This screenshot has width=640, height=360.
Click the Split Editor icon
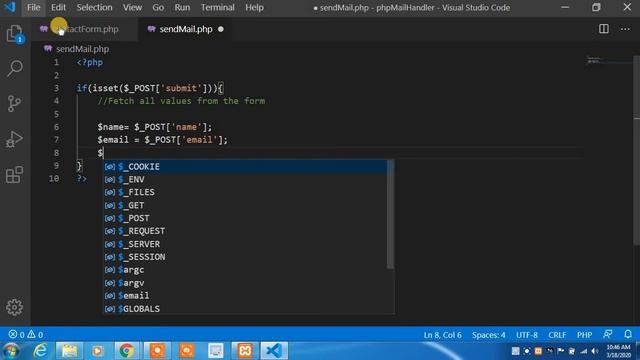pyautogui.click(x=604, y=29)
